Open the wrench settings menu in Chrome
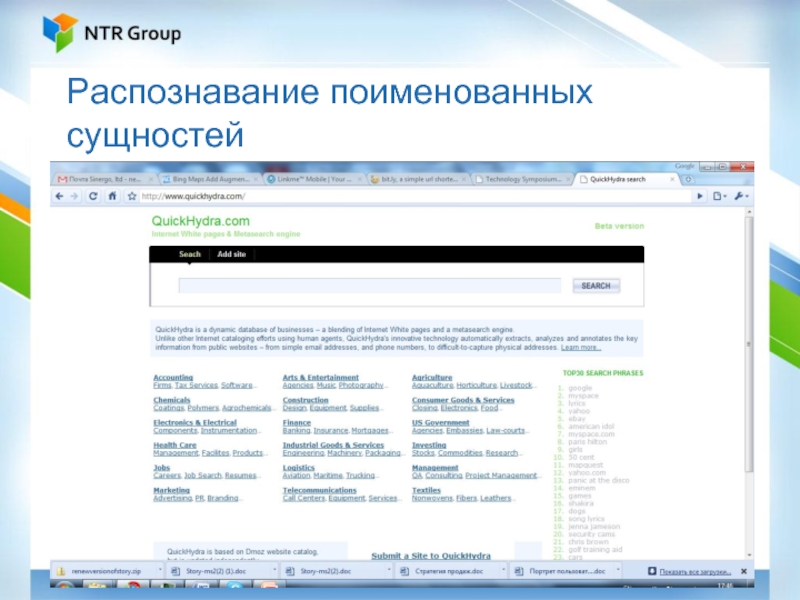The width and height of the screenshot is (800, 600). point(742,197)
